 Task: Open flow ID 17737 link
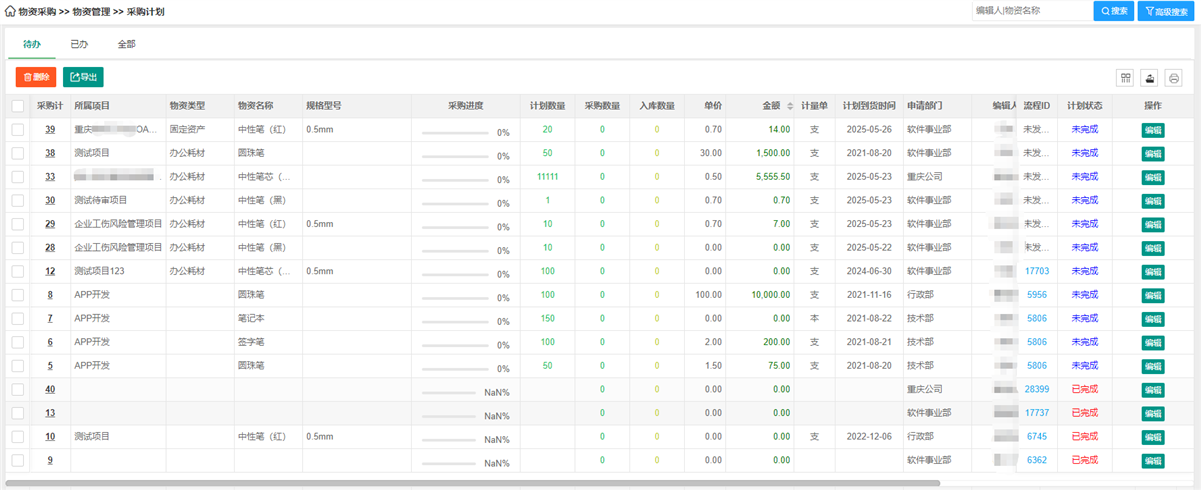(x=1037, y=413)
